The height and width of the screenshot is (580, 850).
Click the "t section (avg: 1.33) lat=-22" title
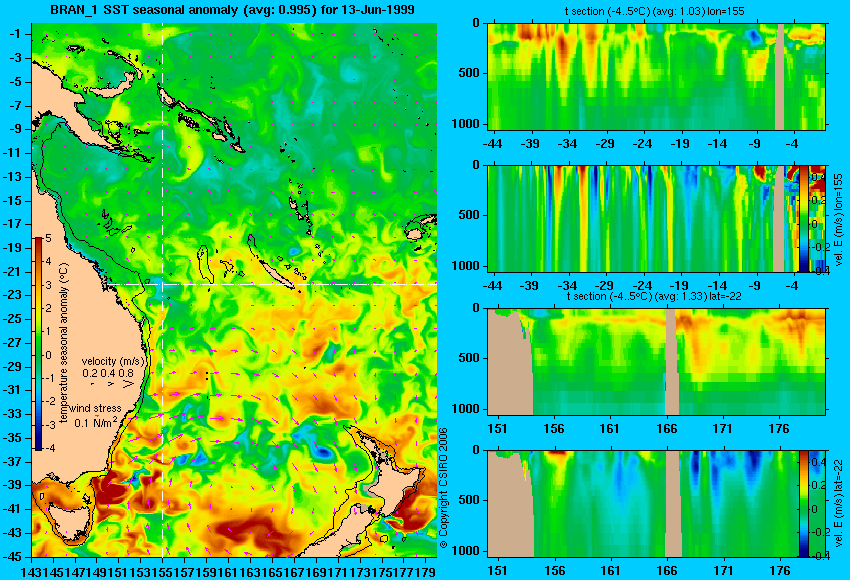pos(654,297)
